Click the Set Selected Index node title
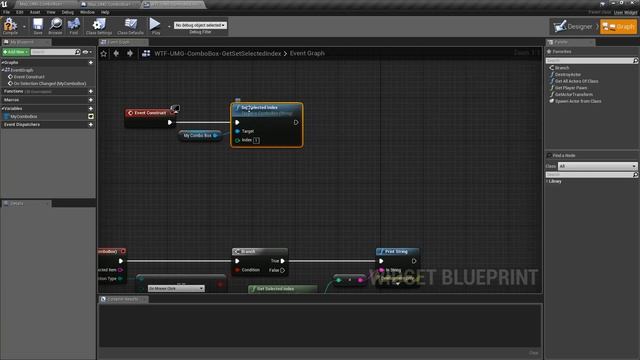Image resolution: width=640 pixels, height=360 pixels. pyautogui.click(x=259, y=108)
